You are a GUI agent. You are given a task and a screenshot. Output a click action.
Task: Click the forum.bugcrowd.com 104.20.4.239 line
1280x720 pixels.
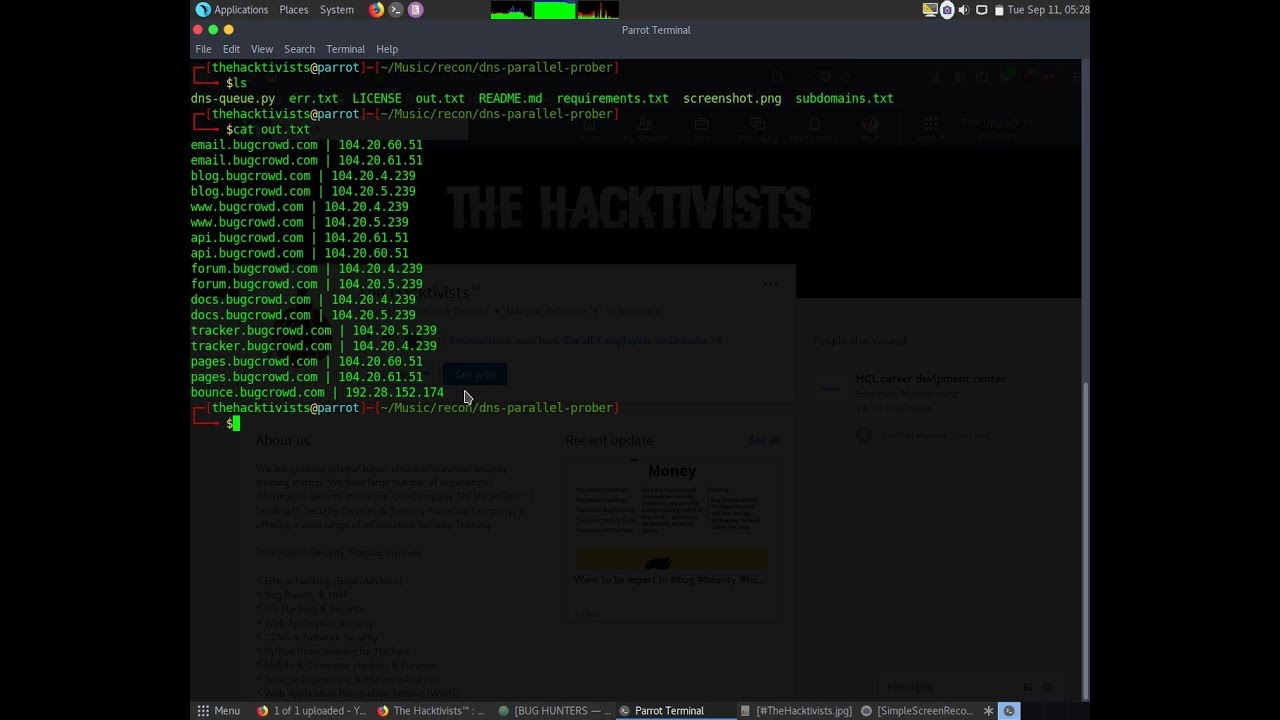[x=306, y=269]
